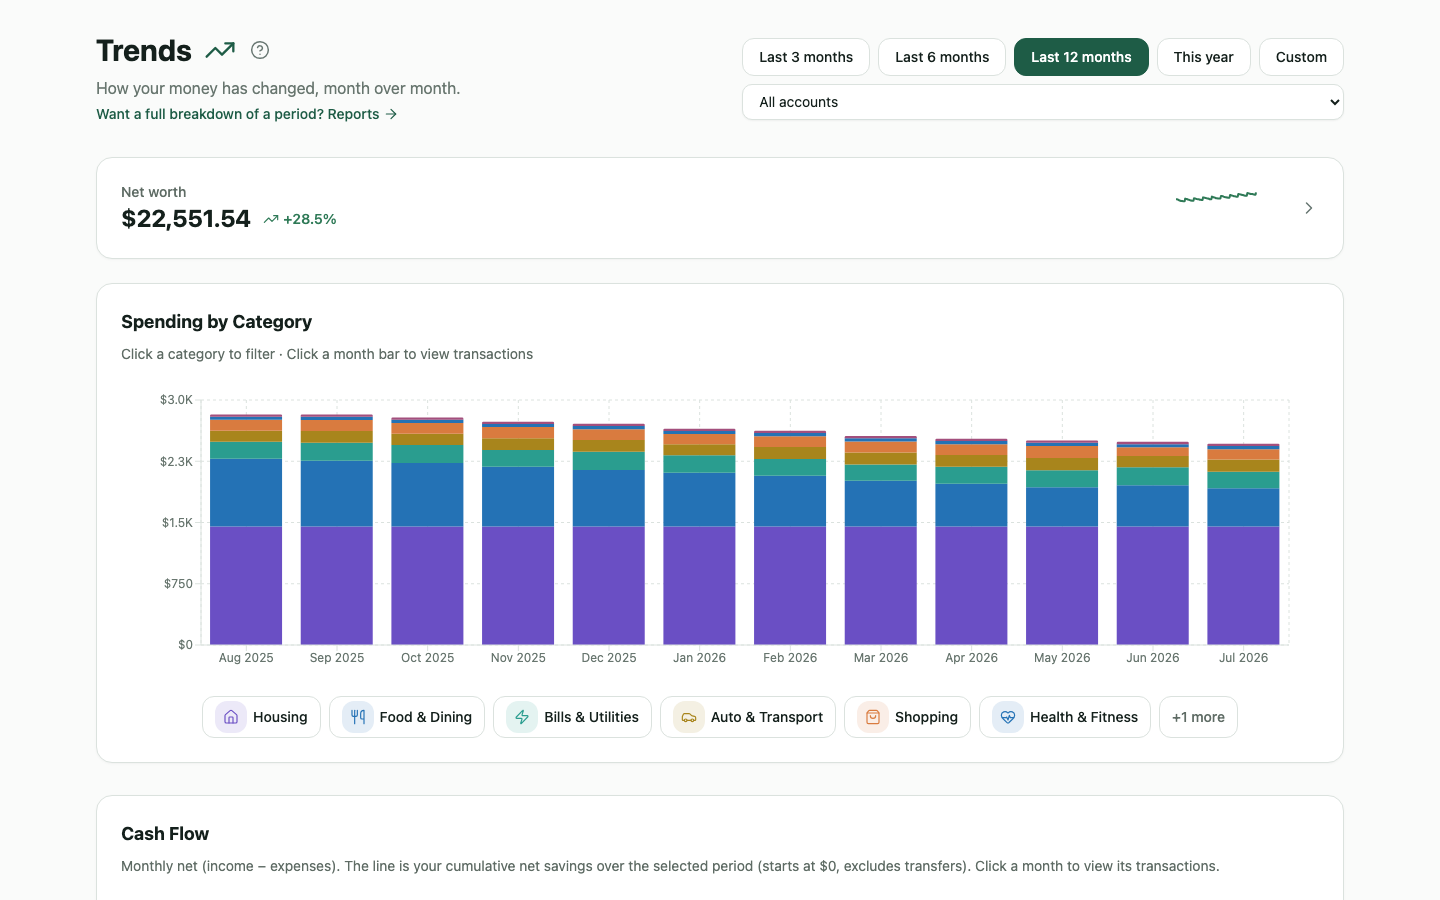Open transactions for Dec 2025 bar
1440x900 pixels.
coord(609,535)
